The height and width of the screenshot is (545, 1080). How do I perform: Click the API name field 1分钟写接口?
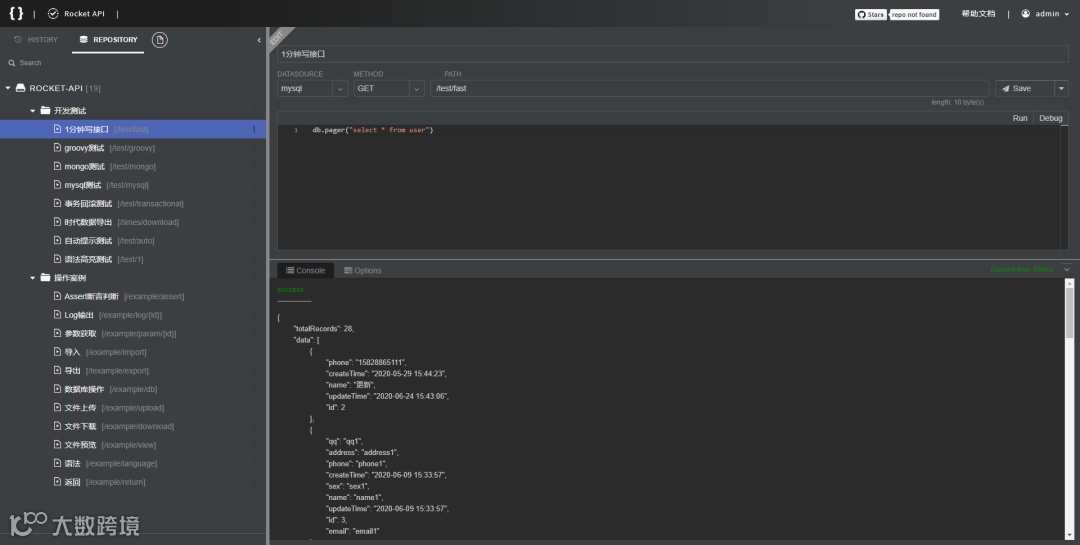click(x=672, y=54)
